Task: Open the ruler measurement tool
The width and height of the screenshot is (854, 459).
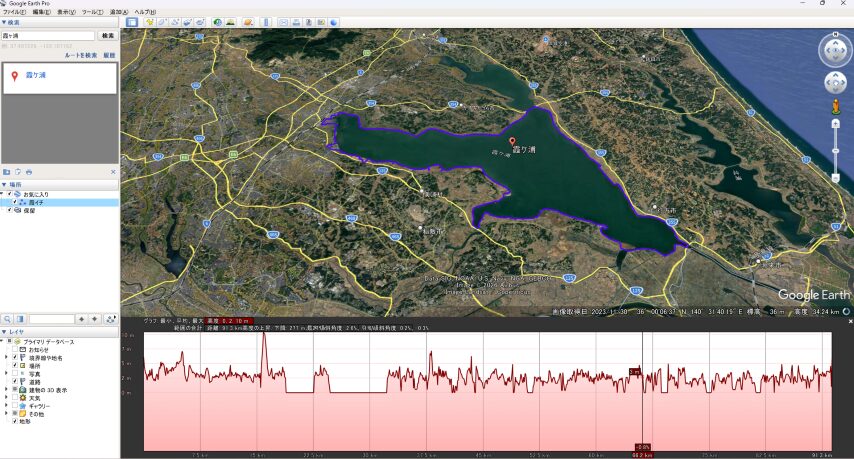Action: coord(265,21)
